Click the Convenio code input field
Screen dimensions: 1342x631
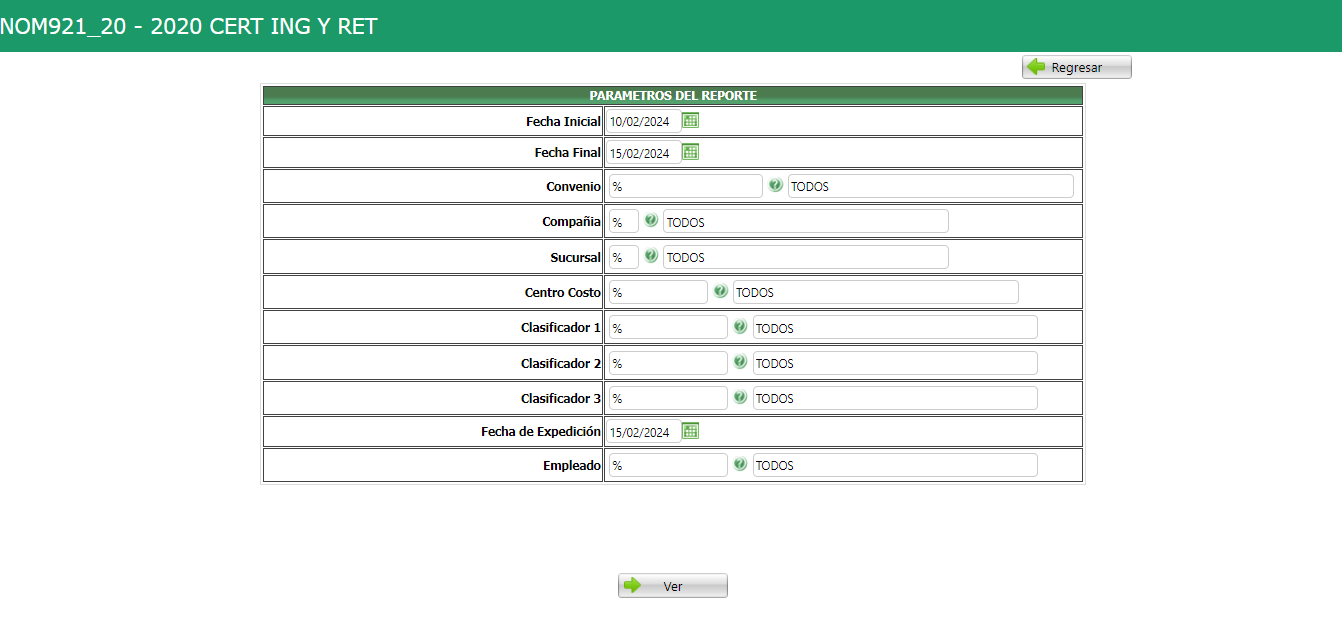point(685,186)
